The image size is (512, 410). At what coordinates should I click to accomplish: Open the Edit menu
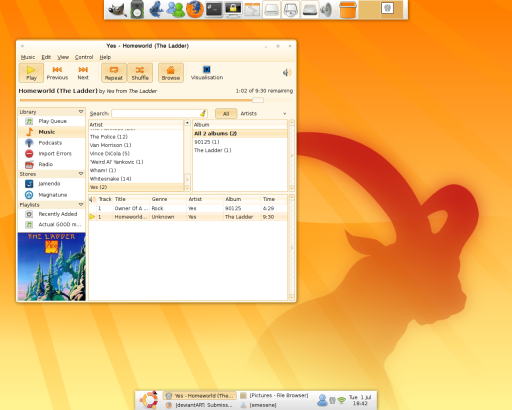(46, 57)
